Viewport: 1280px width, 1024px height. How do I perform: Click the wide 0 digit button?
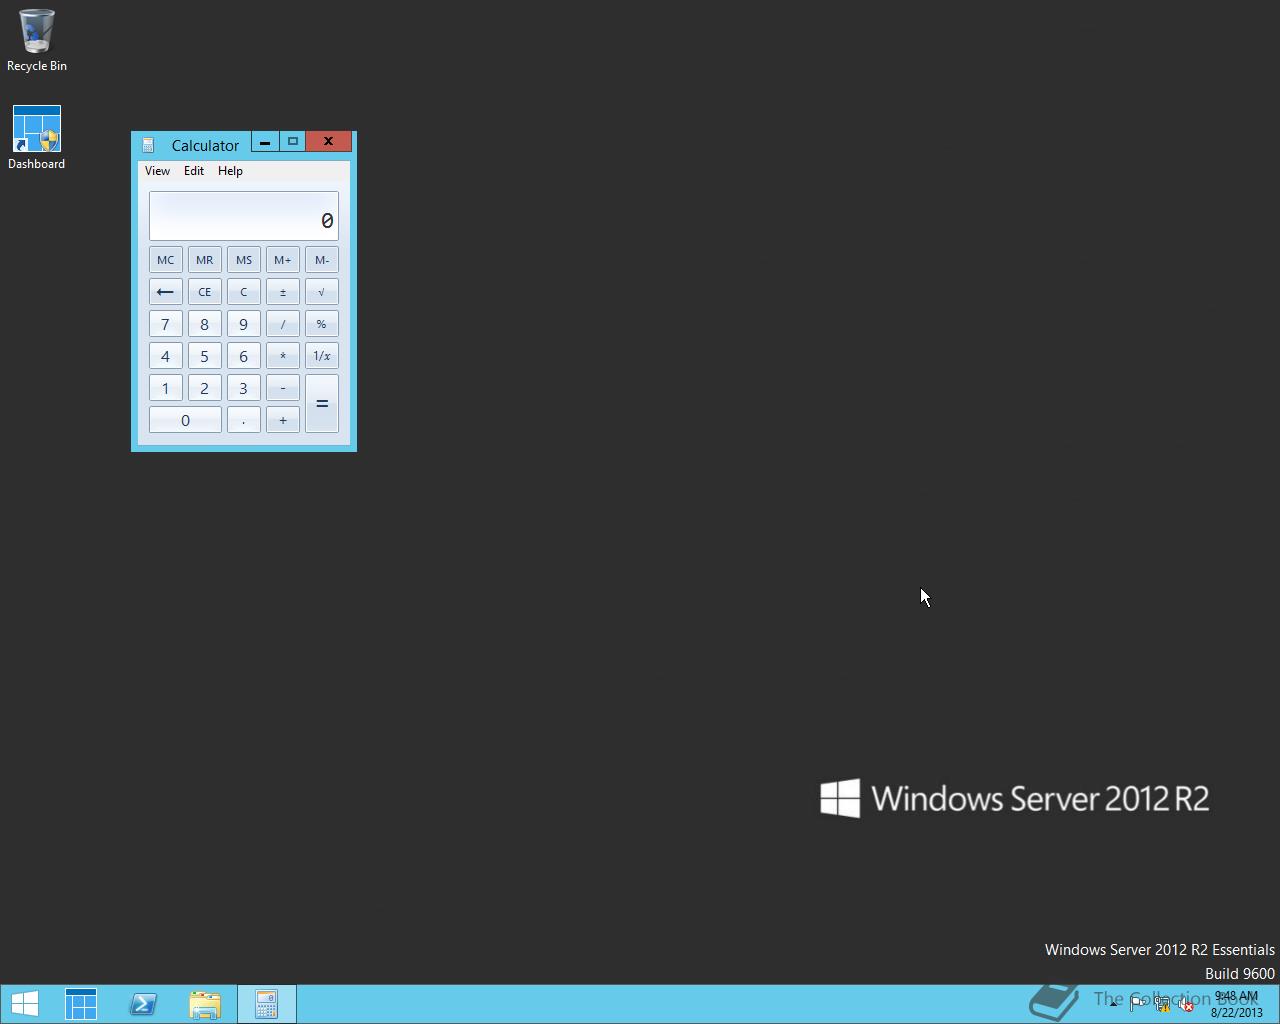186,420
